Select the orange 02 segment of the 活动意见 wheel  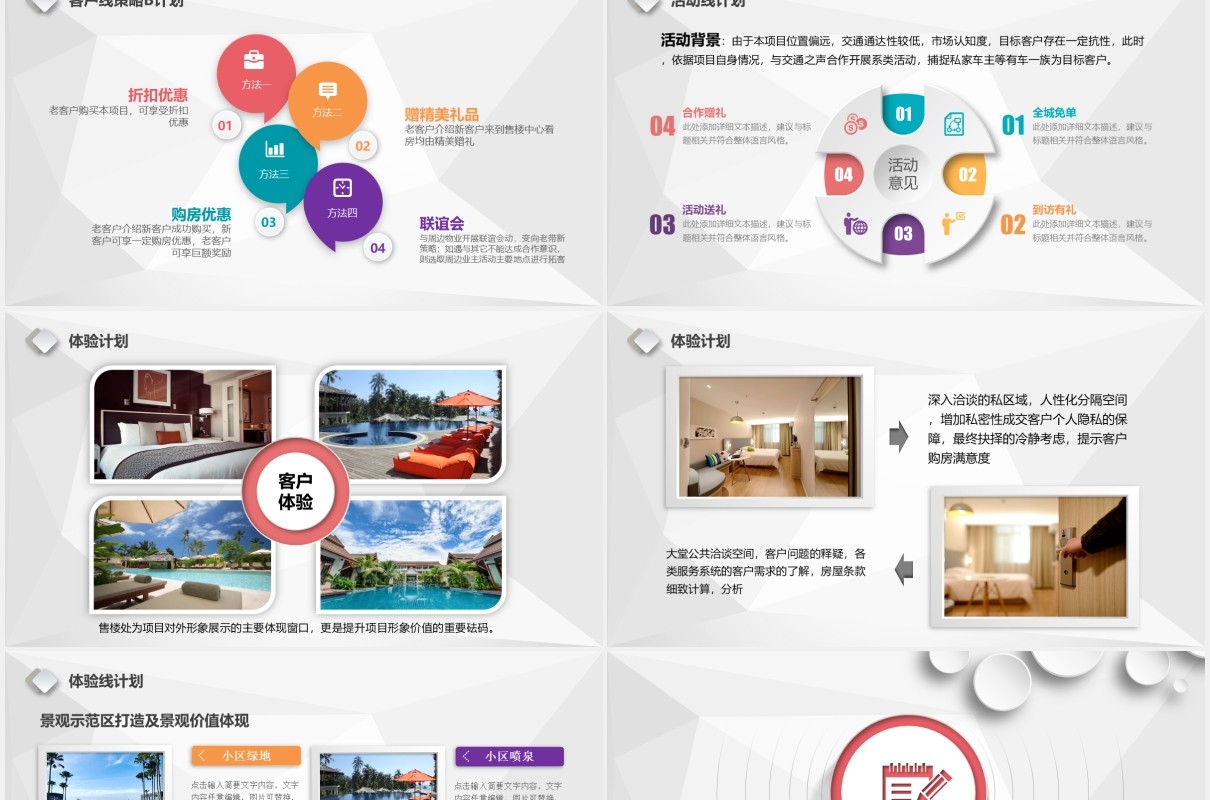point(965,174)
